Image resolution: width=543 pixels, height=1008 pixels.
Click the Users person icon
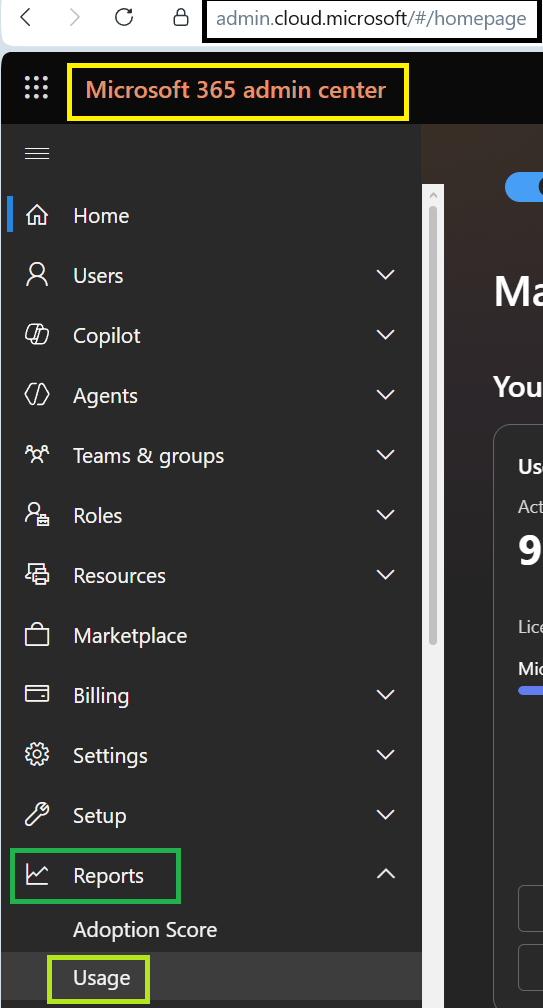coord(37,275)
